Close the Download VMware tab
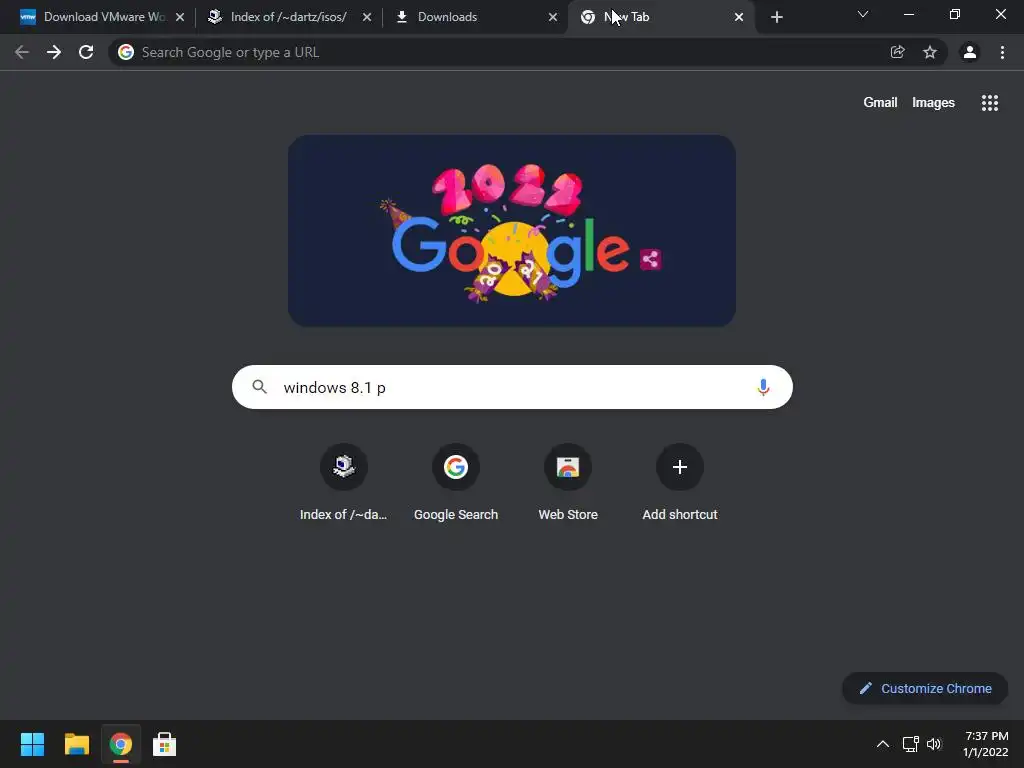Image resolution: width=1024 pixels, height=768 pixels. (x=180, y=17)
